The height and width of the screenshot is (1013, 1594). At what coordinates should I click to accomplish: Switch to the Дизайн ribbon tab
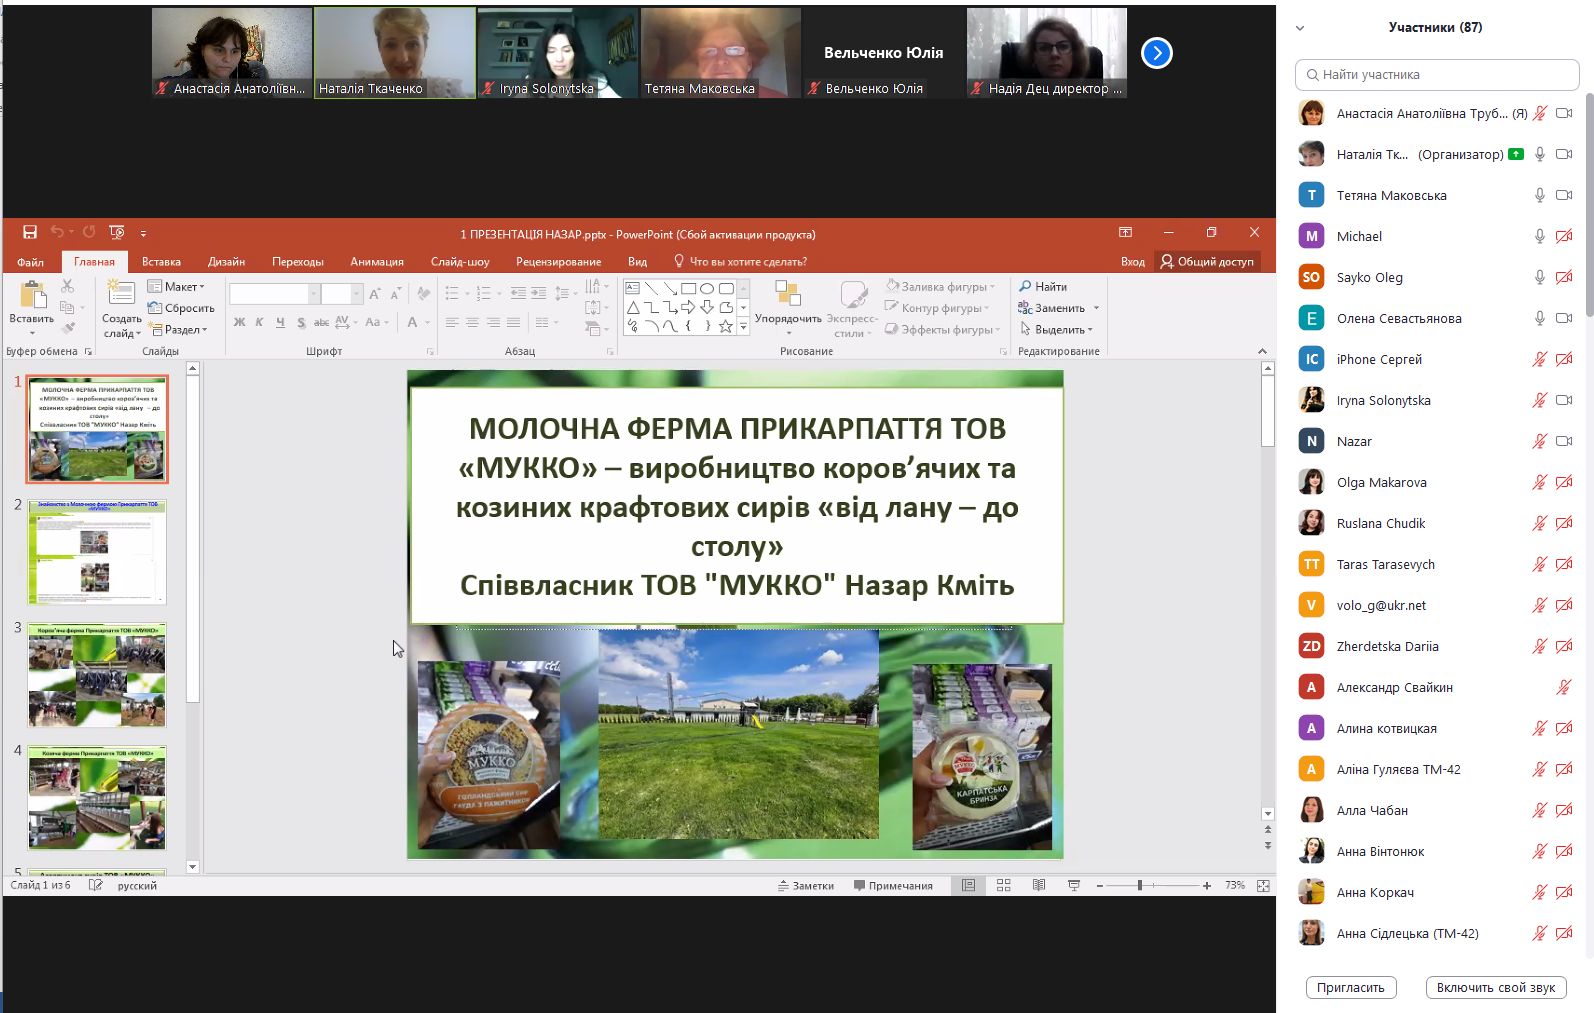[226, 262]
